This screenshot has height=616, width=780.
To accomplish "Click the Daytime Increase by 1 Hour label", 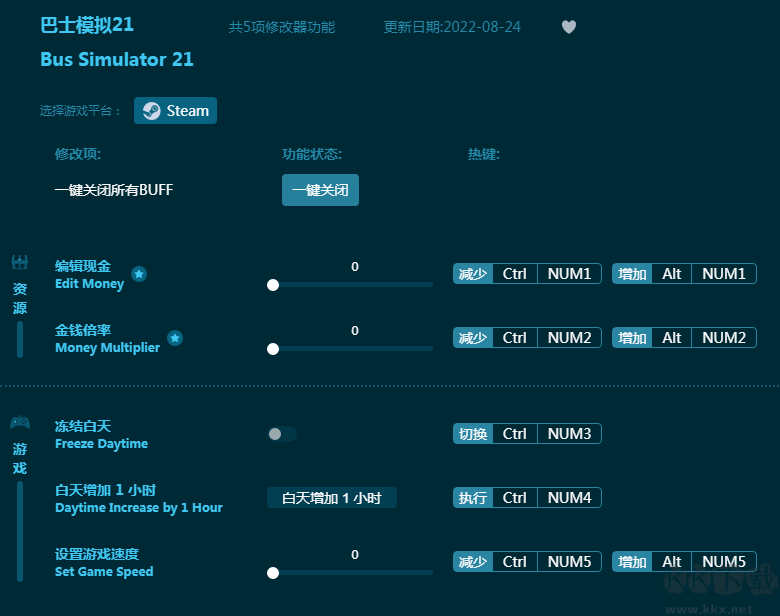I will coord(139,508).
